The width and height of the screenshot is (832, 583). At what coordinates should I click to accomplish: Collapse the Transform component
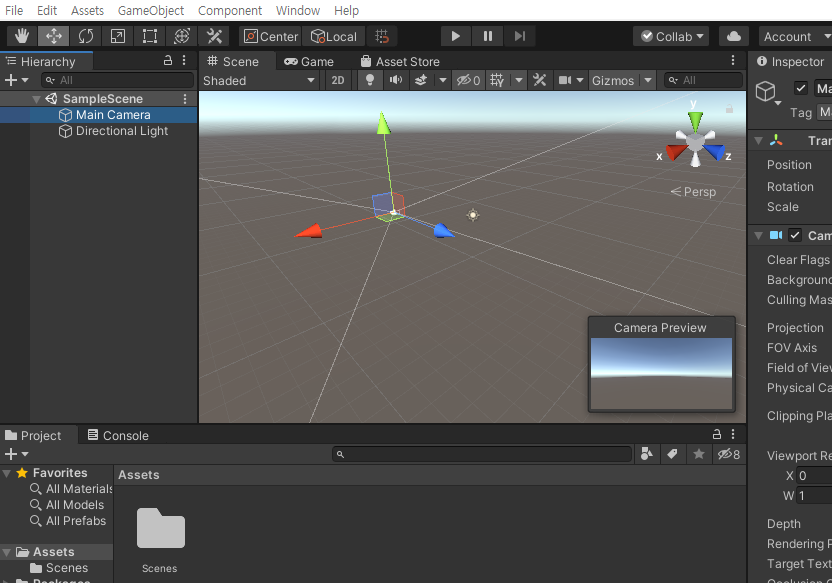click(759, 141)
